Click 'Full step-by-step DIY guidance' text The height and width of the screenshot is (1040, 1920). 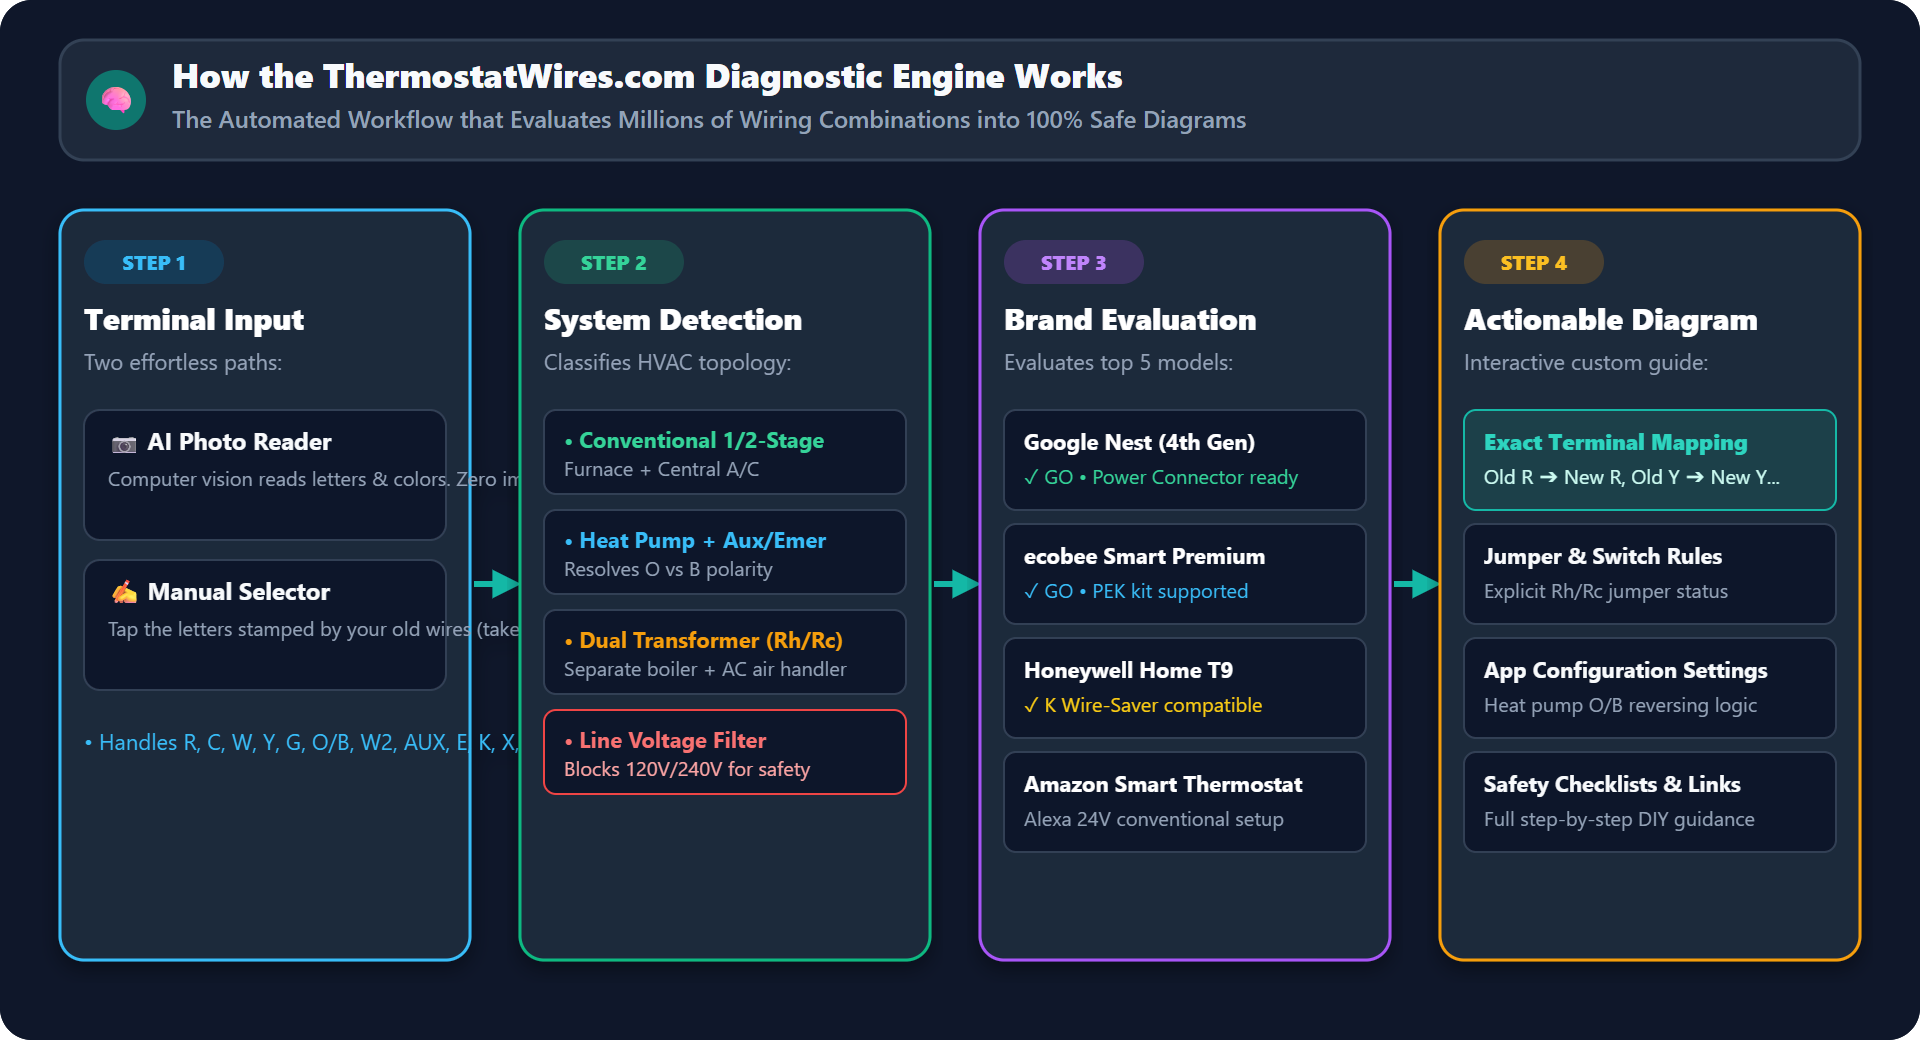pos(1619,820)
